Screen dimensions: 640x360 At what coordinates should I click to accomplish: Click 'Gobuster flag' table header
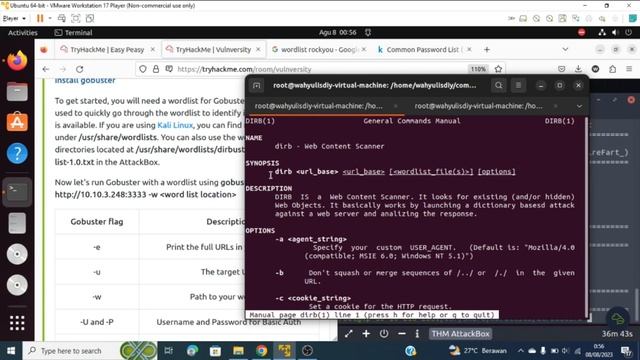97,222
